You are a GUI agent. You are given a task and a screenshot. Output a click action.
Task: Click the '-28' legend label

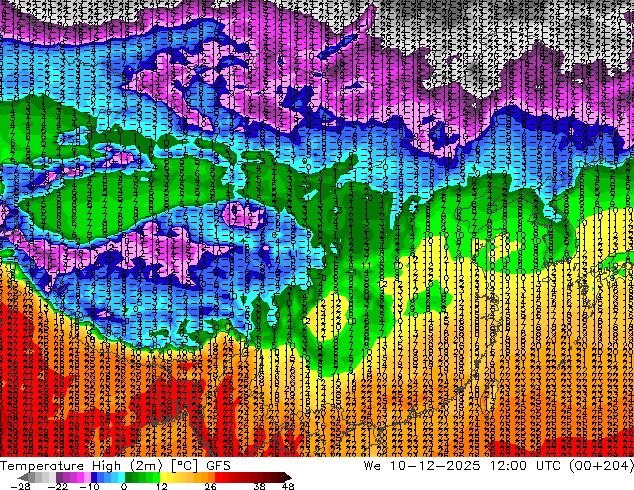(x=21, y=486)
